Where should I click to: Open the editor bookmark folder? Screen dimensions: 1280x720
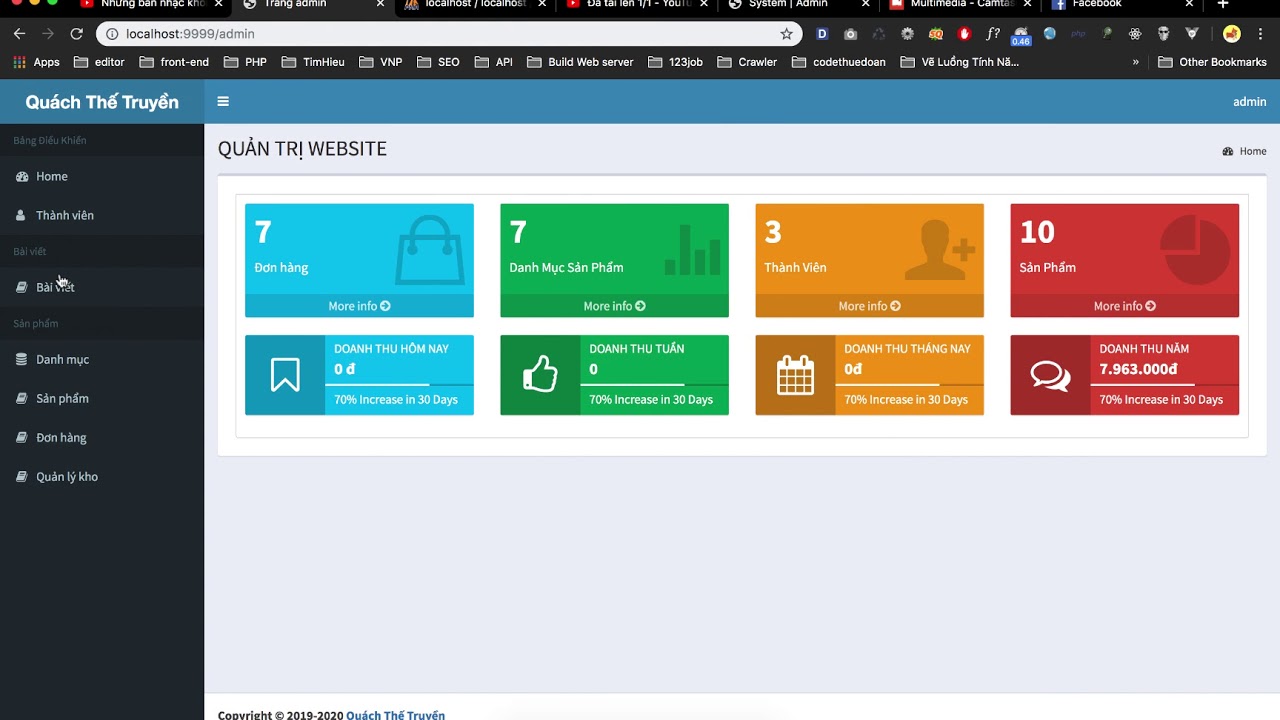[x=99, y=62]
